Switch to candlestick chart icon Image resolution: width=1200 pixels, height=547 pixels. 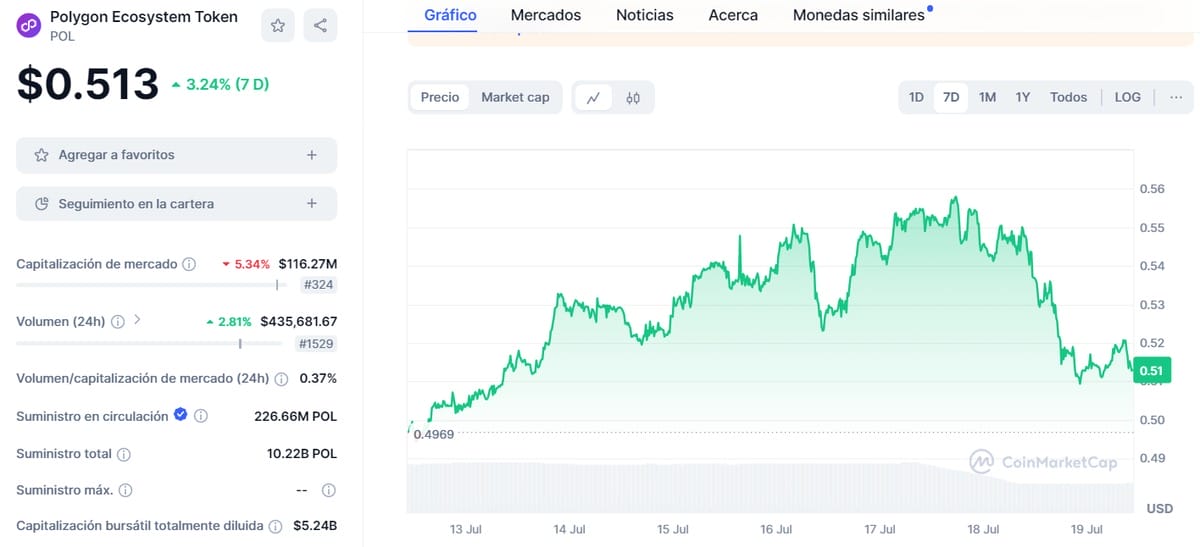click(x=633, y=97)
